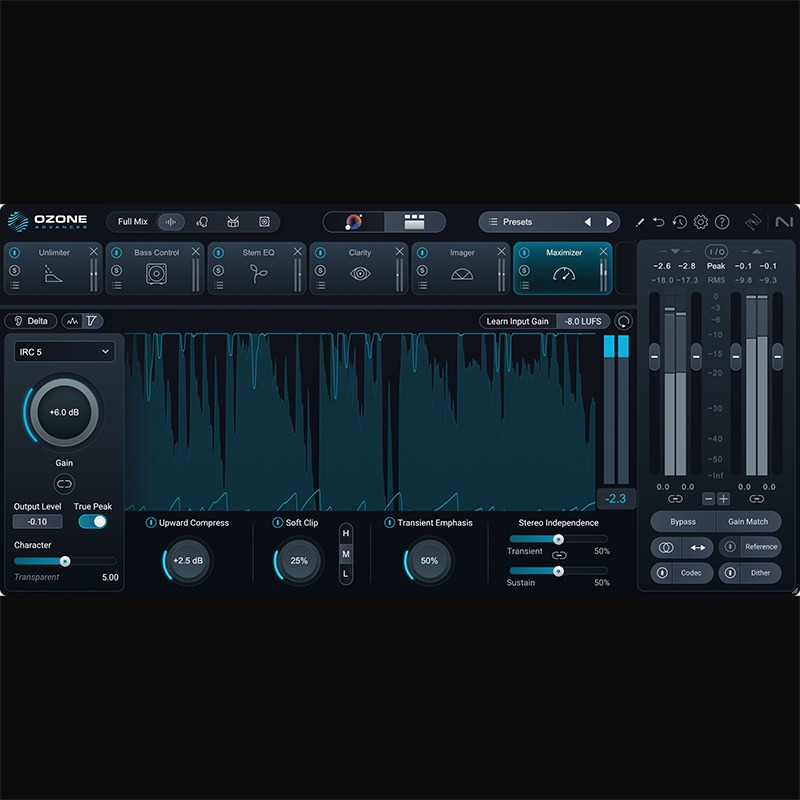Click the Transient stereo independence slider
This screenshot has width=800, height=800.
coord(558,539)
